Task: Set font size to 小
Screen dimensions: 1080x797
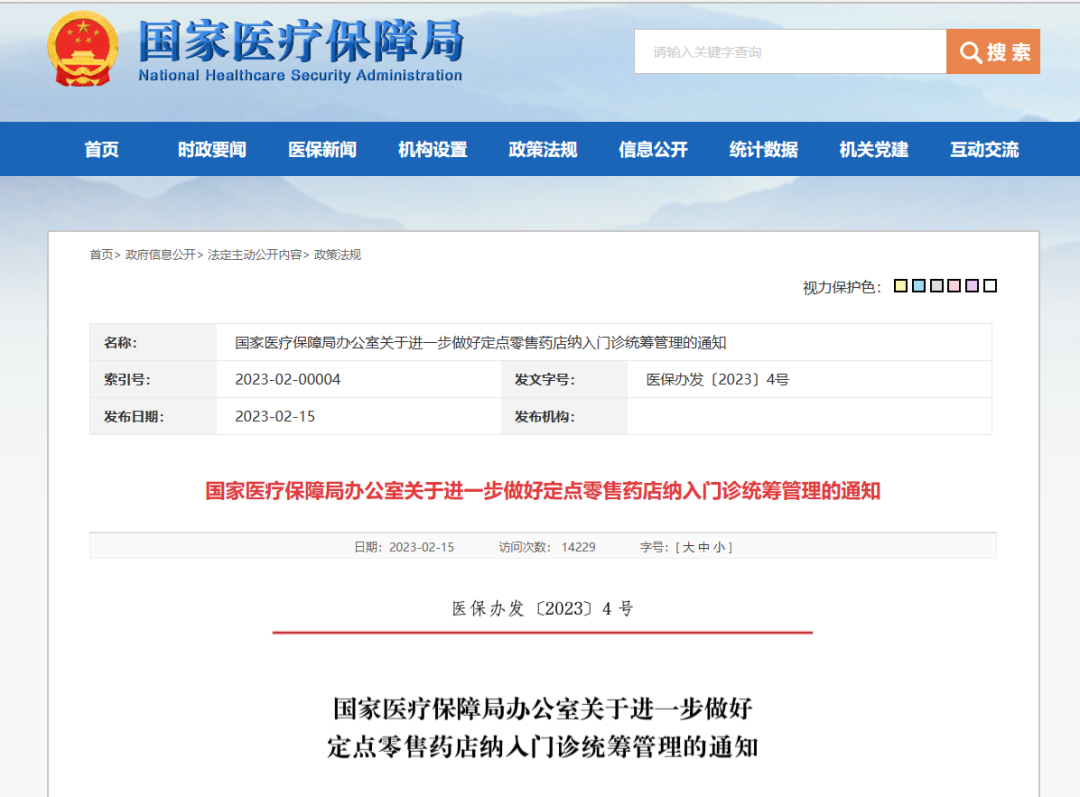Action: click(x=719, y=547)
